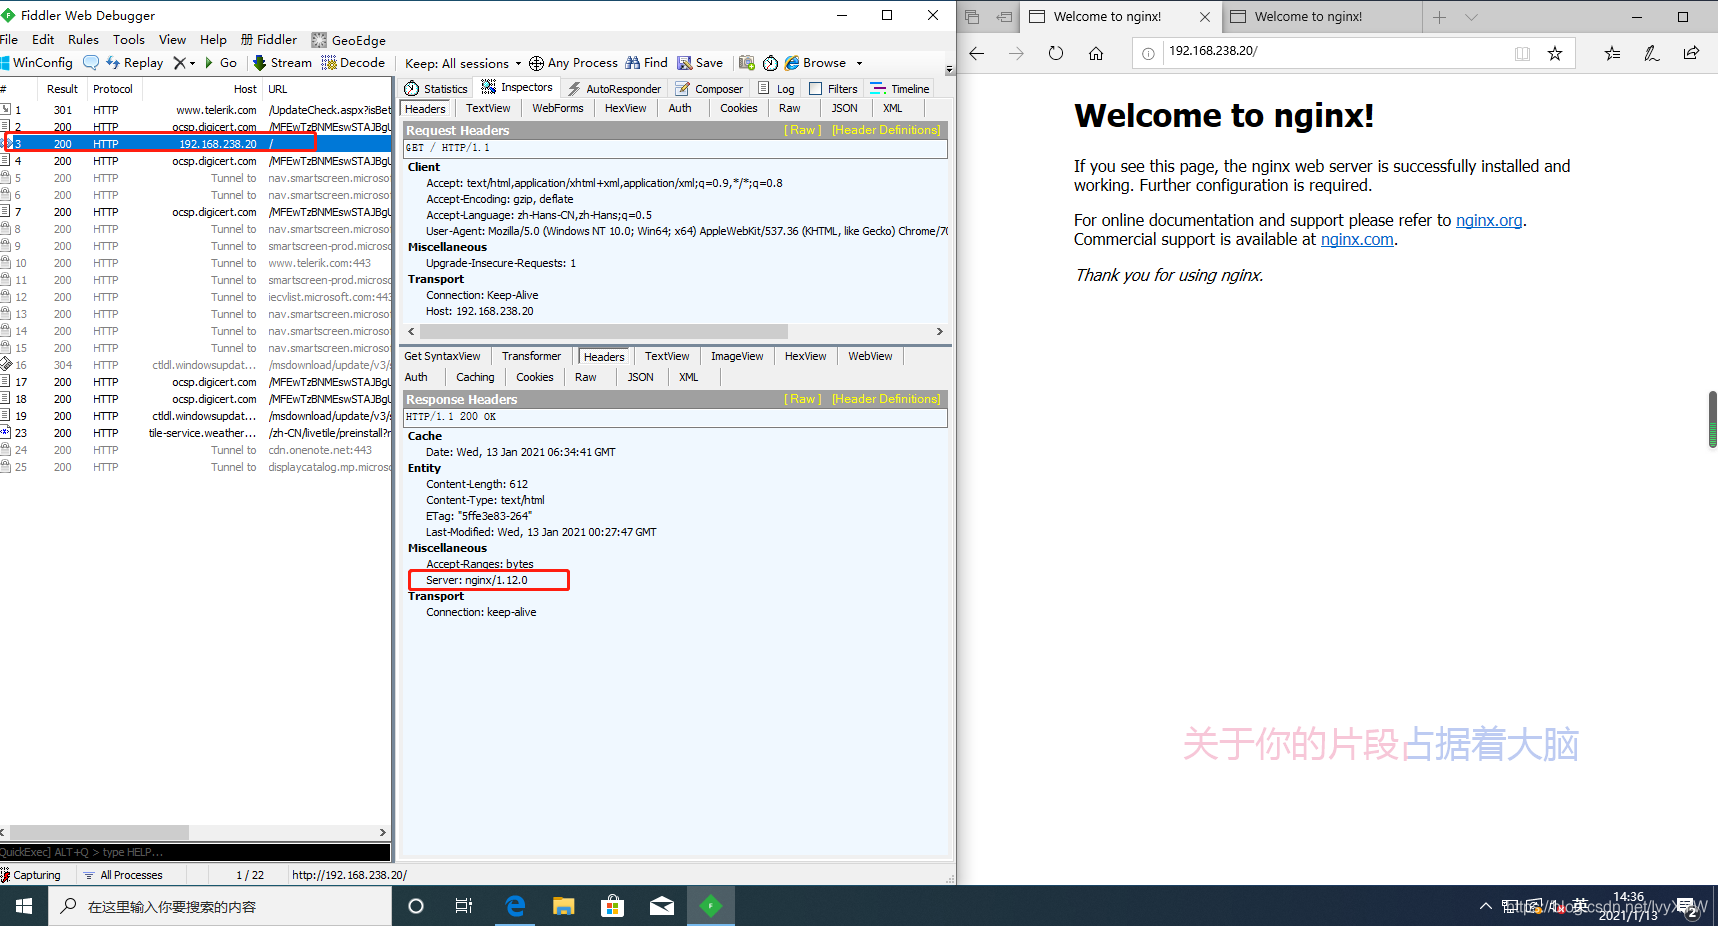Add page to Edge favorites star
This screenshot has height=926, width=1718.
point(1555,53)
